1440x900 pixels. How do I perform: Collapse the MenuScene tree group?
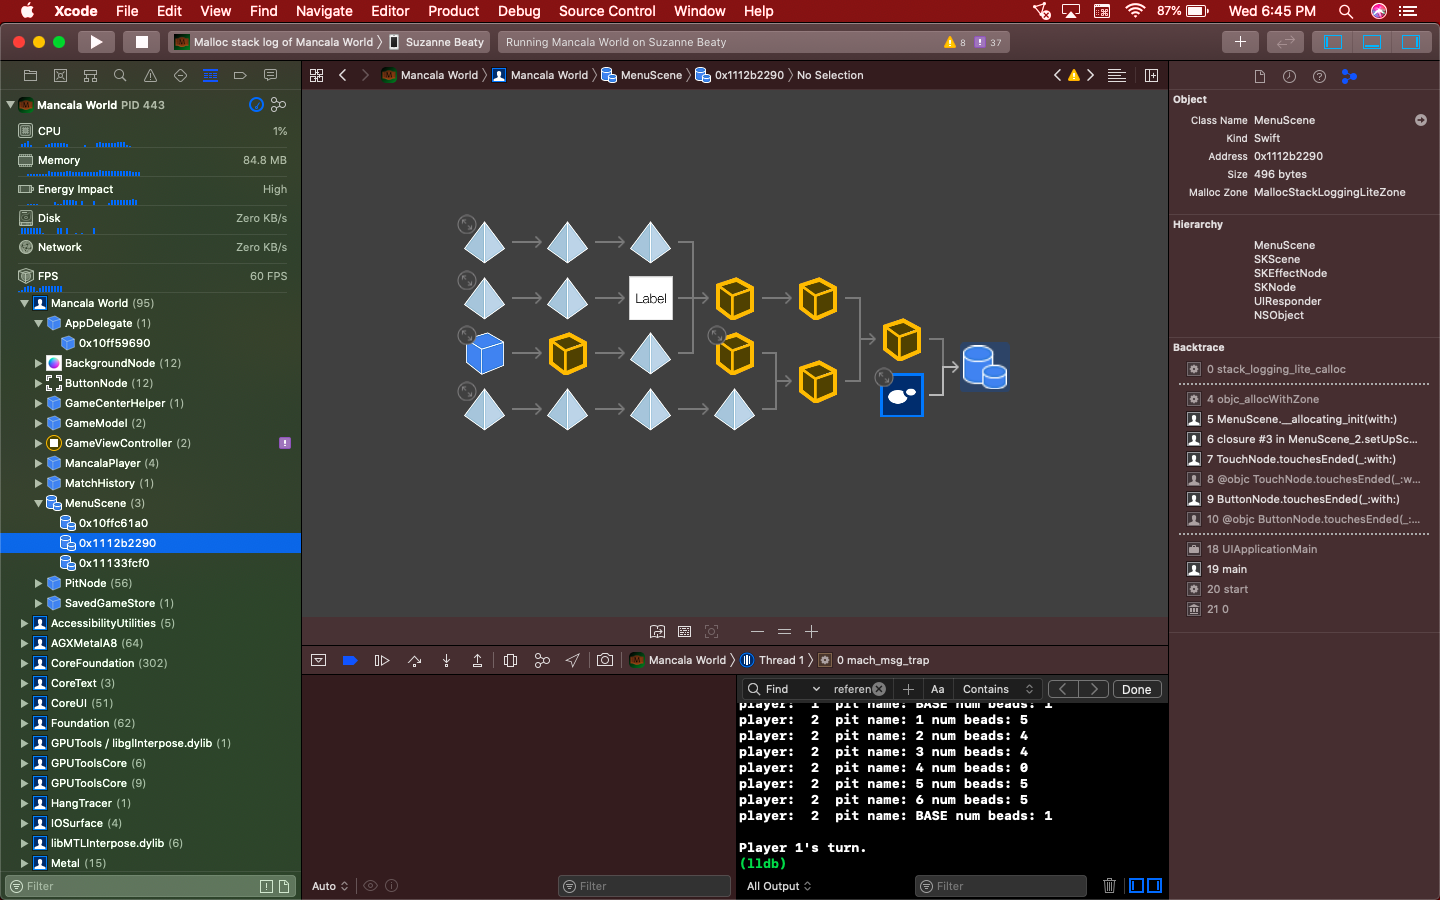39,503
